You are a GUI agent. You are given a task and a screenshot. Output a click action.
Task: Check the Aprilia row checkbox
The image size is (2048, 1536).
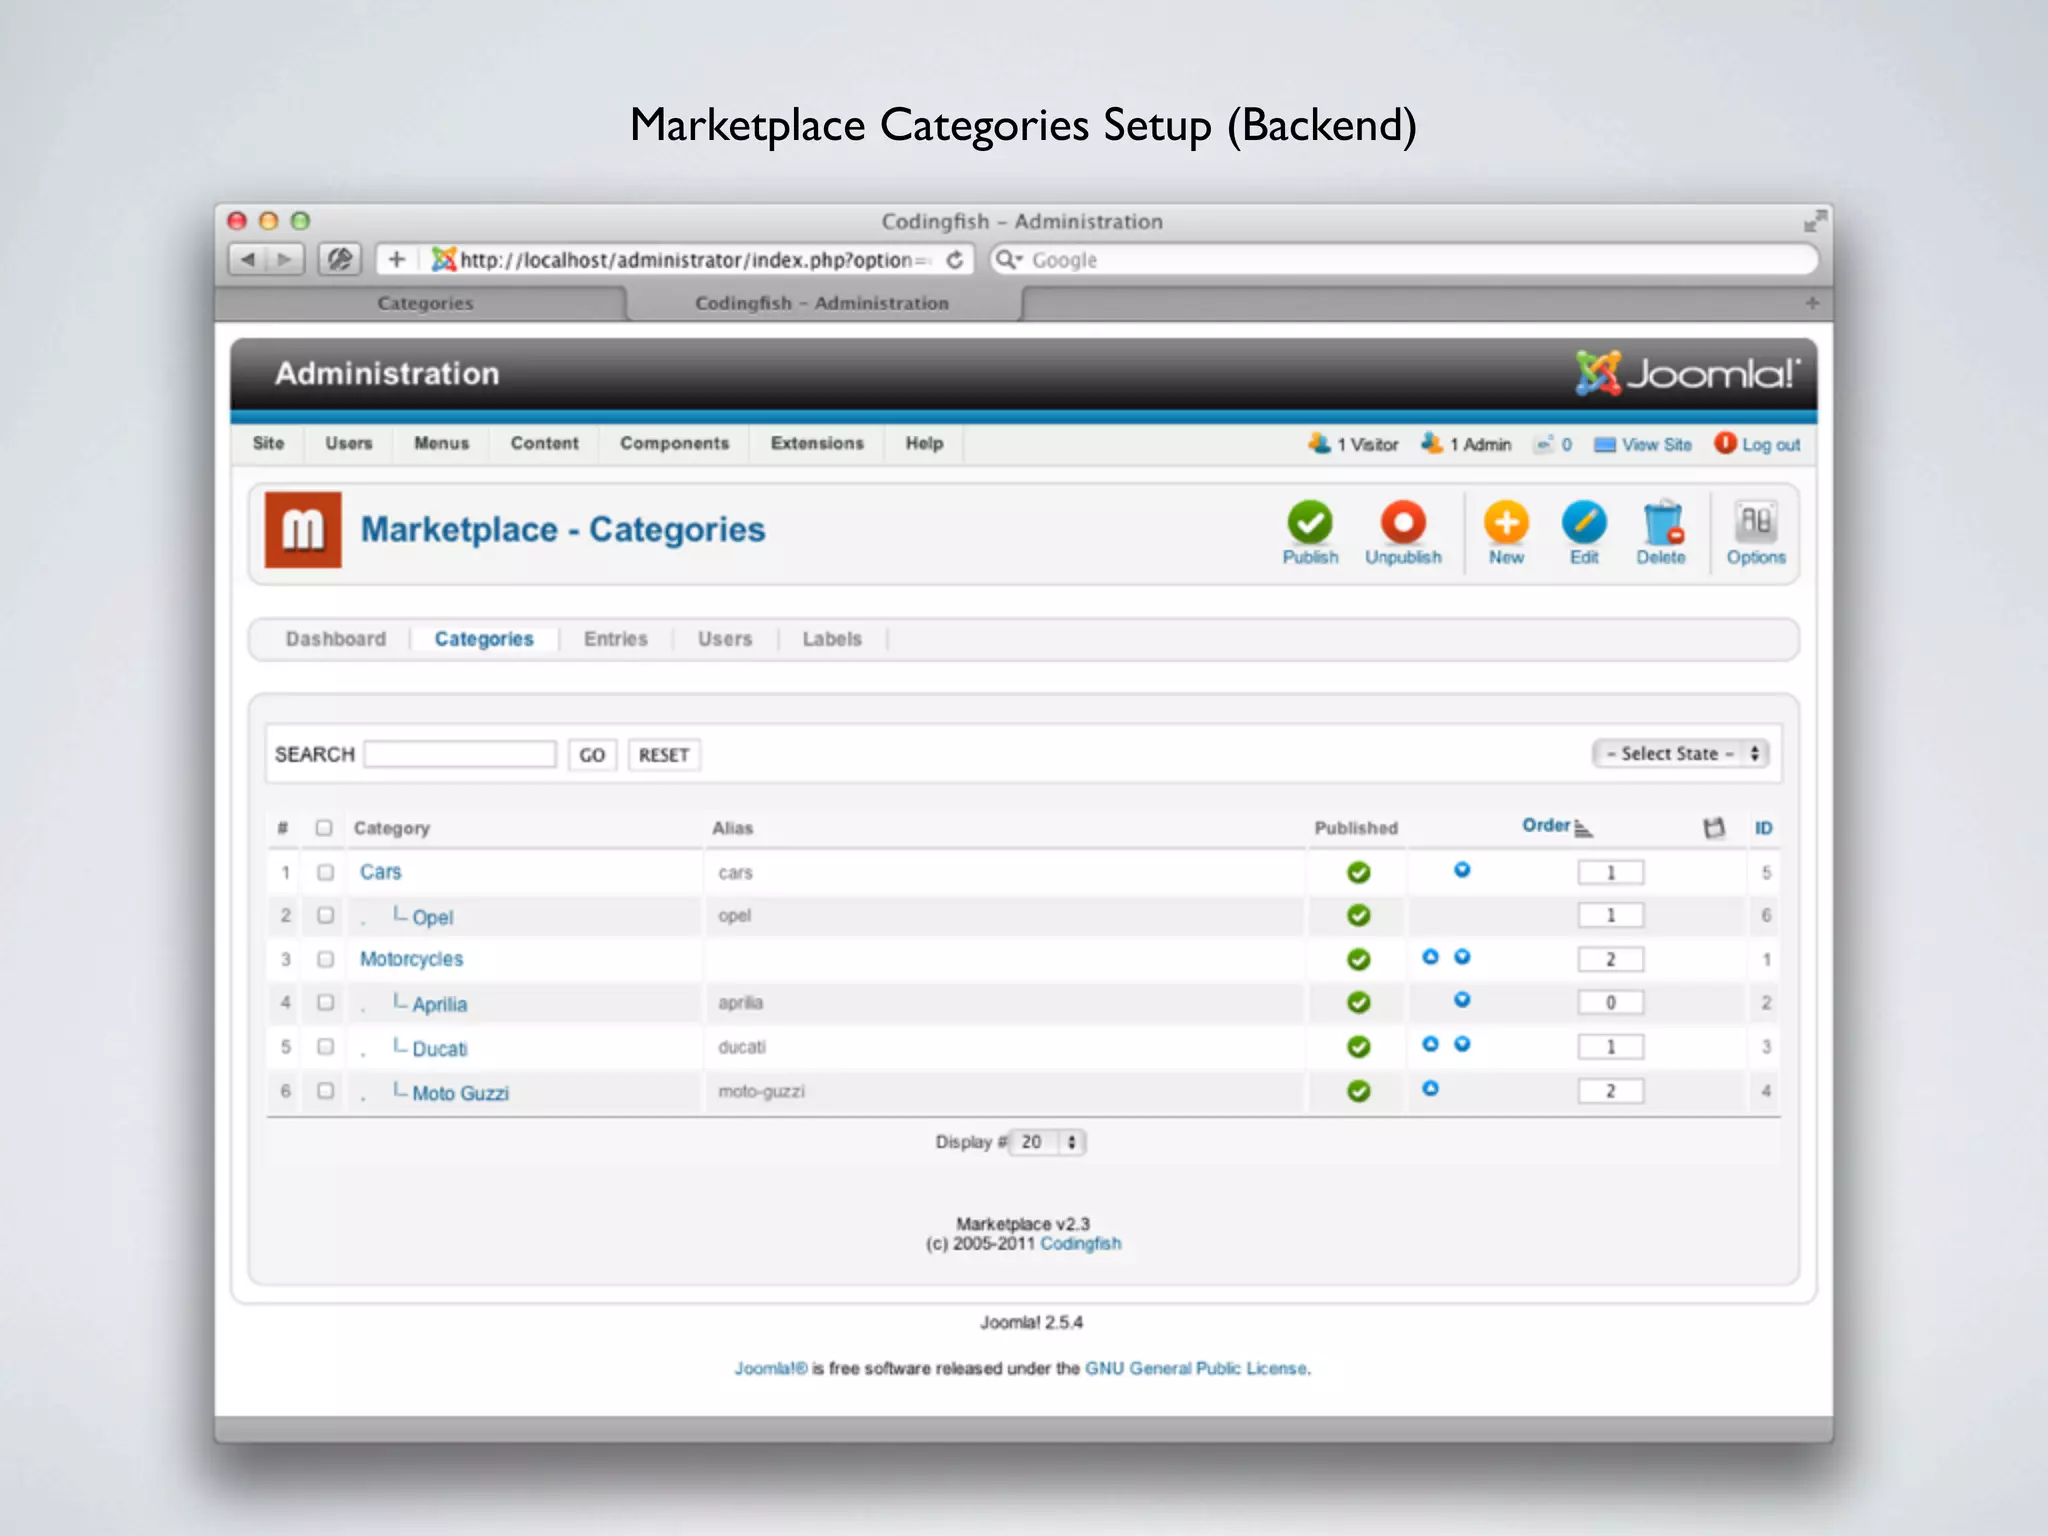325,1002
